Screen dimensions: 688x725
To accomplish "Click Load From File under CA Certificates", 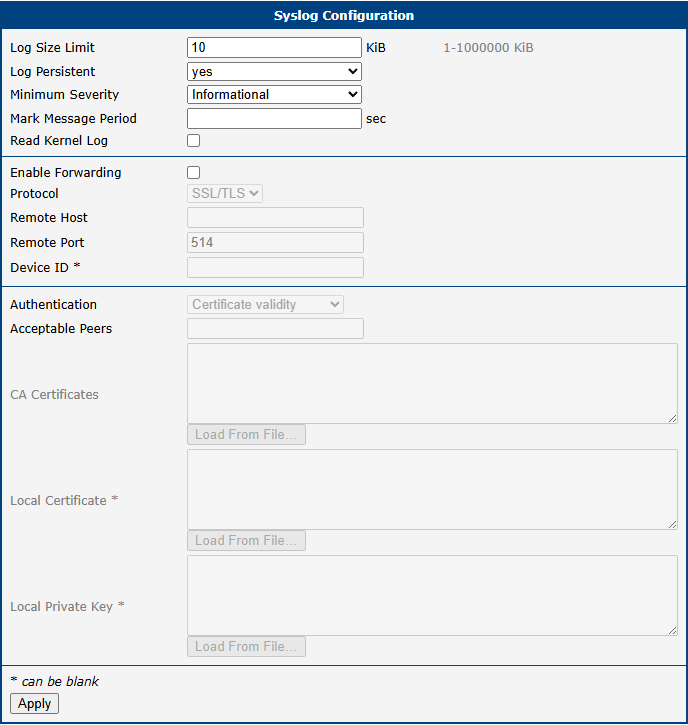I will (x=246, y=435).
